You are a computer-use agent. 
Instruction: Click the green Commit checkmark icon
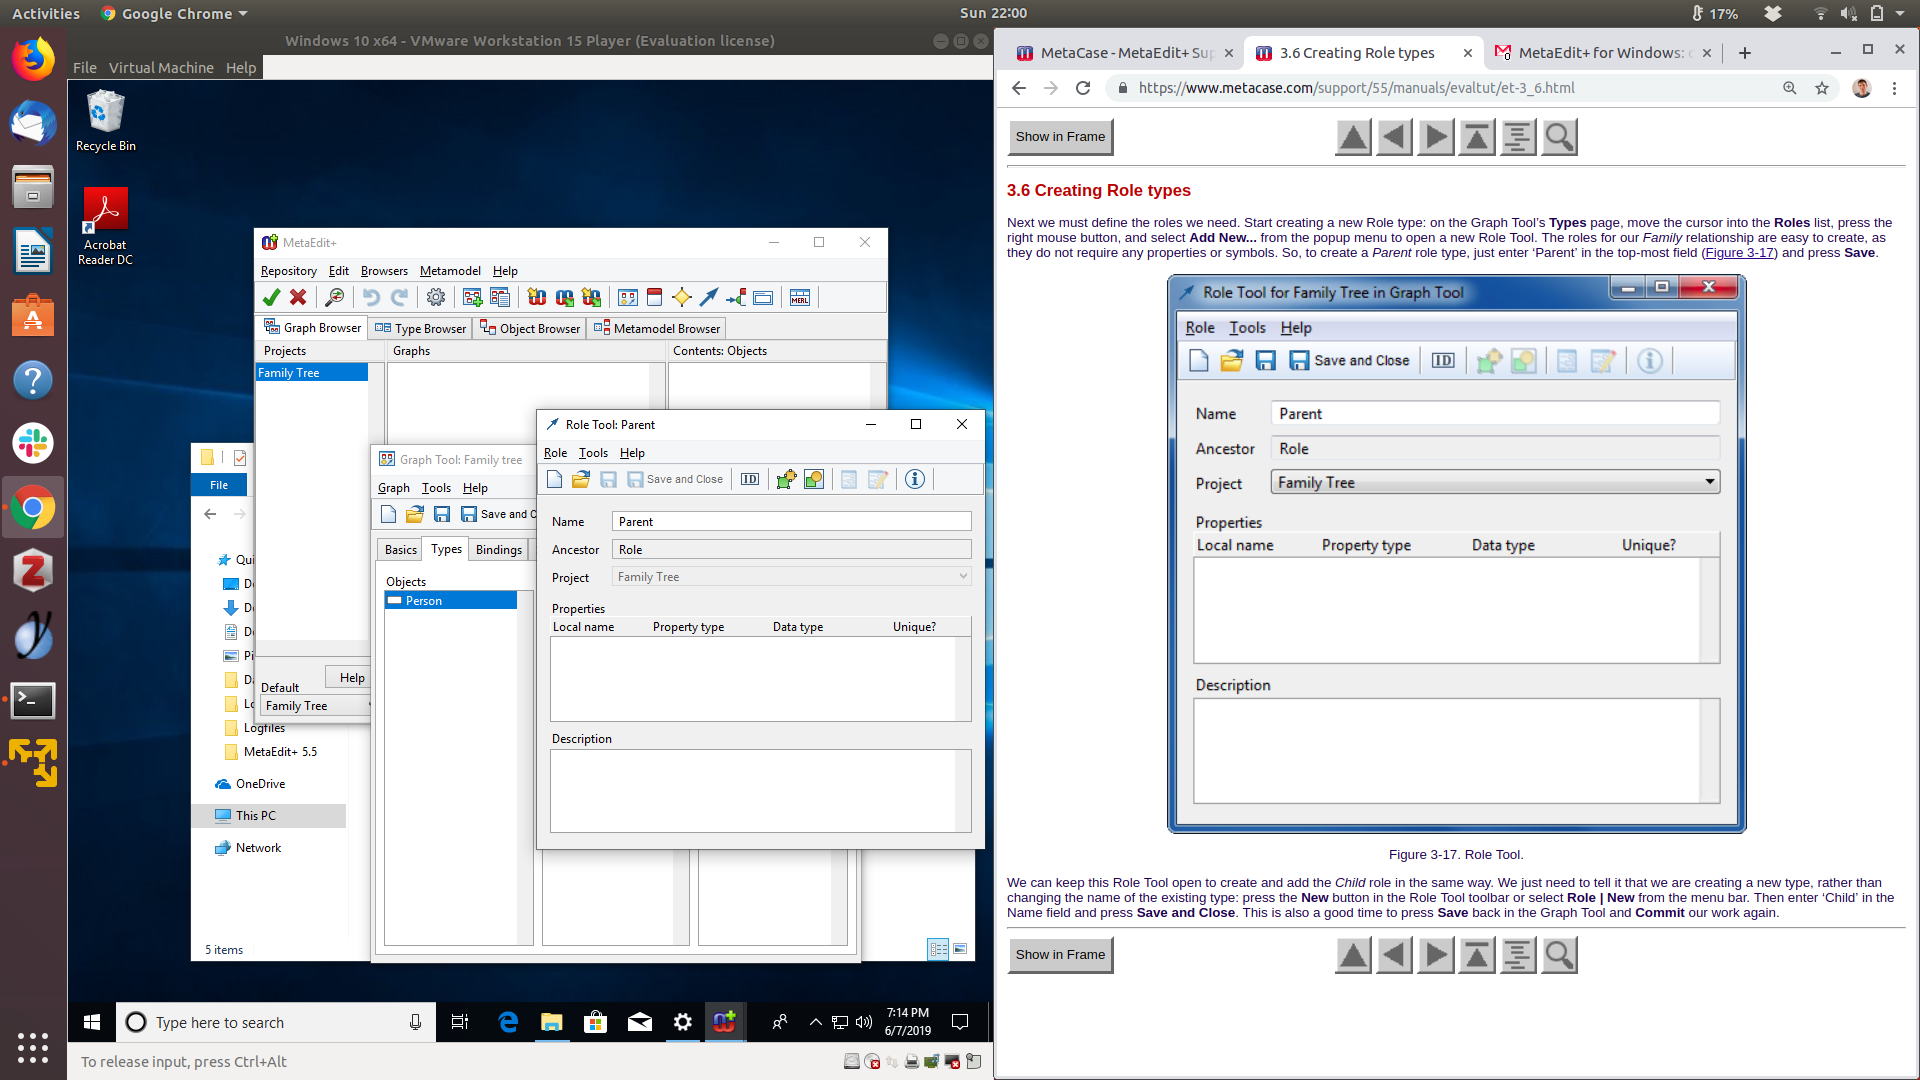pyautogui.click(x=271, y=297)
